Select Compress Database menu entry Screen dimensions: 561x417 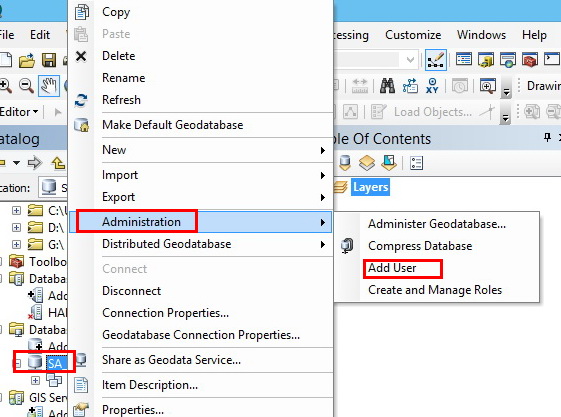pyautogui.click(x=420, y=246)
